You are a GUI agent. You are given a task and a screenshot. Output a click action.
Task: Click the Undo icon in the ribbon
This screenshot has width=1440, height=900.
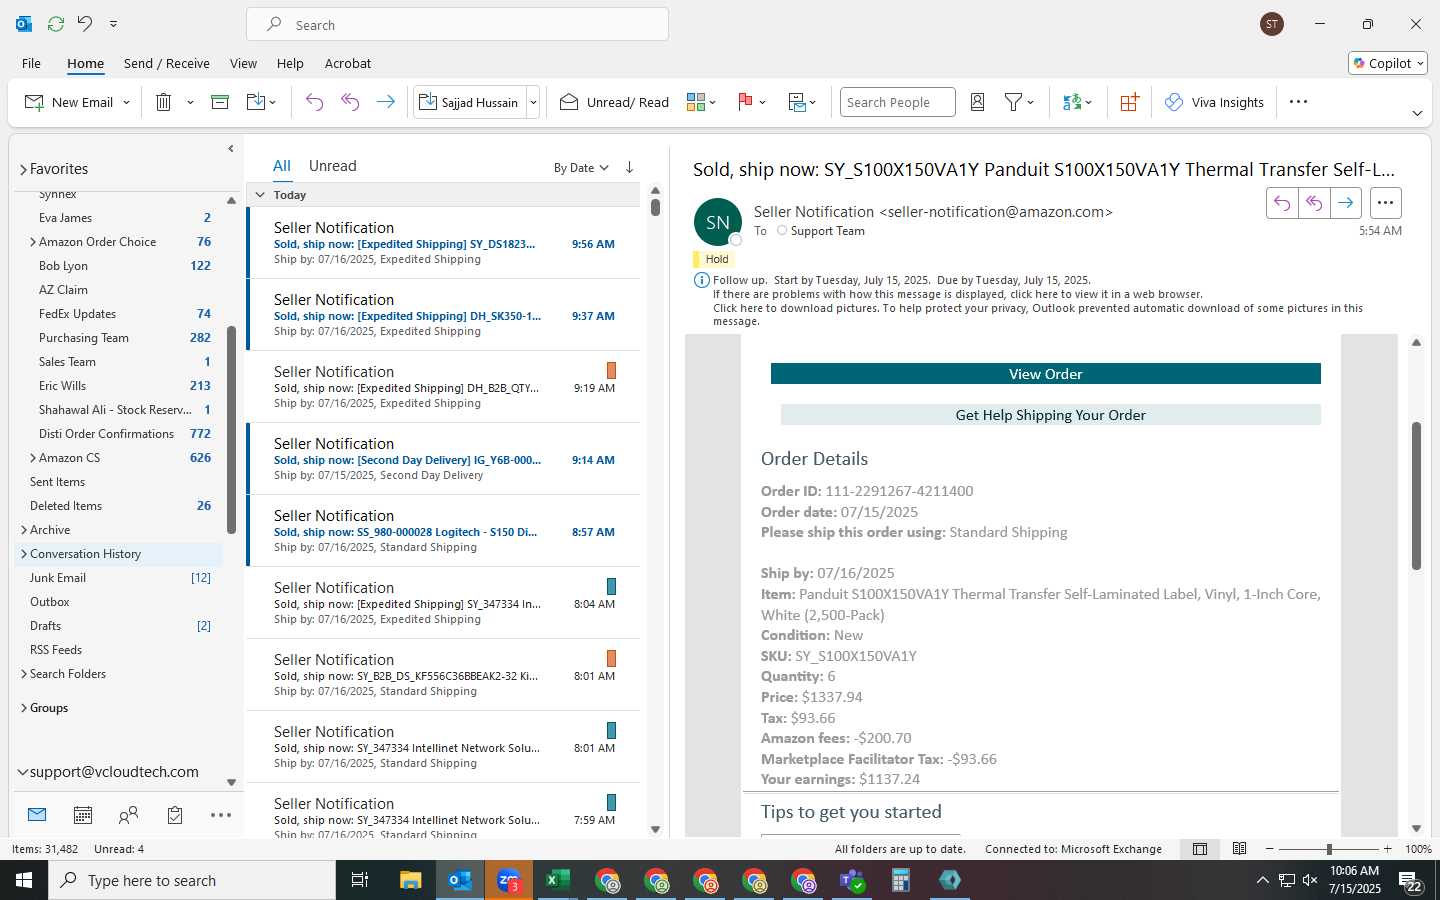tap(314, 102)
